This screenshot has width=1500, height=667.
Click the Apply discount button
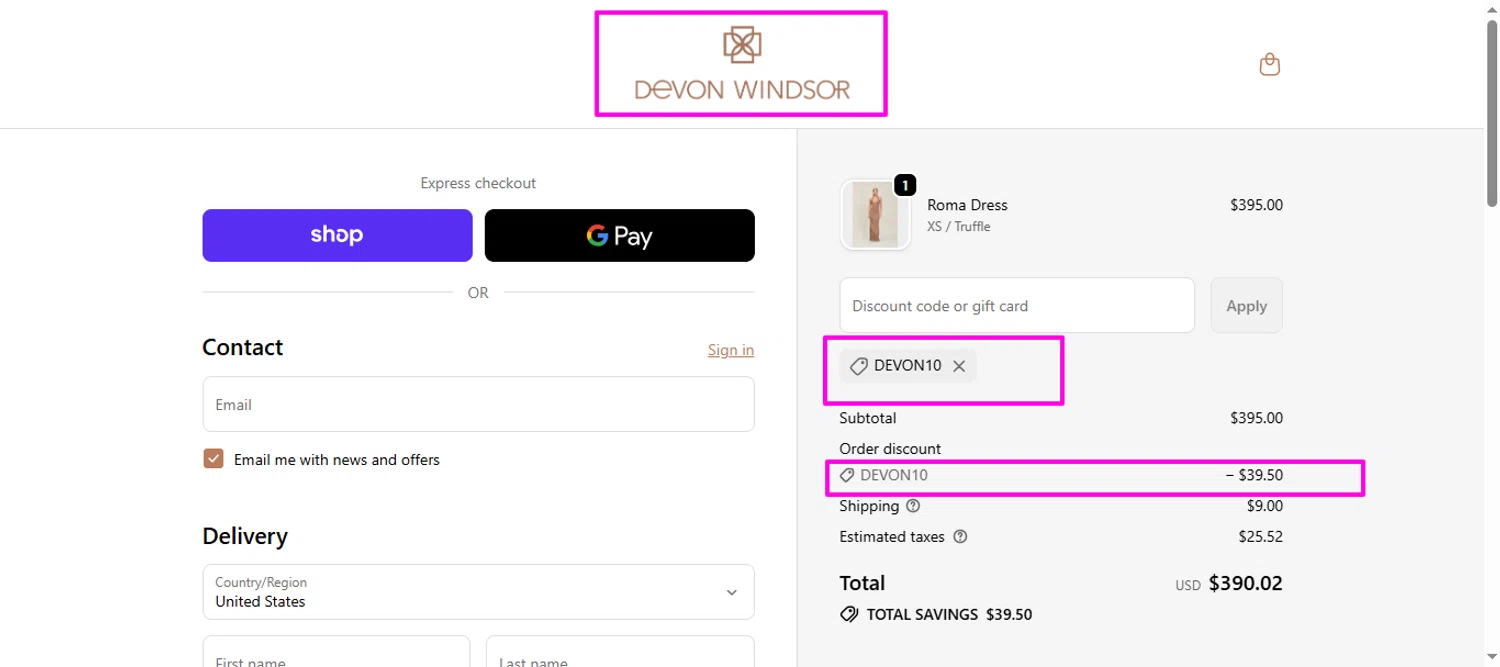pyautogui.click(x=1246, y=306)
